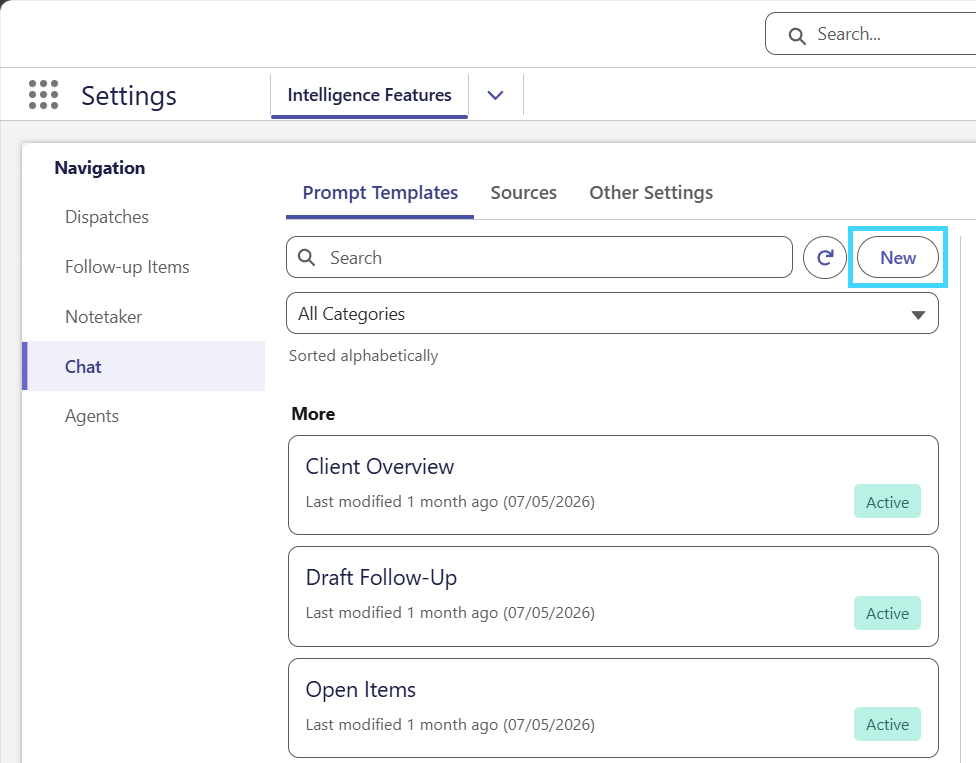976x763 pixels.
Task: Click the magnifier icon in the global search
Action: (797, 35)
